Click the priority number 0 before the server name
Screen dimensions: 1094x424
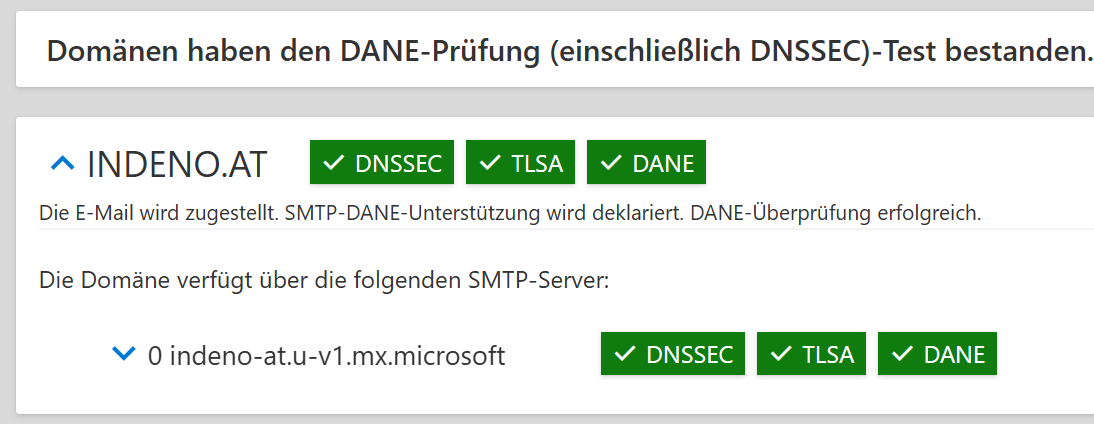pyautogui.click(x=156, y=356)
